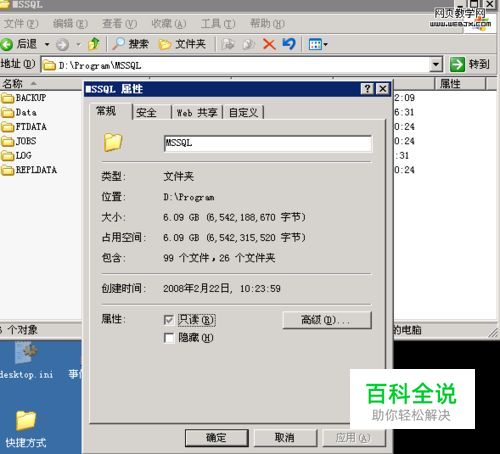Open the File (文件) menu
This screenshot has width=500, height=454.
(21, 24)
